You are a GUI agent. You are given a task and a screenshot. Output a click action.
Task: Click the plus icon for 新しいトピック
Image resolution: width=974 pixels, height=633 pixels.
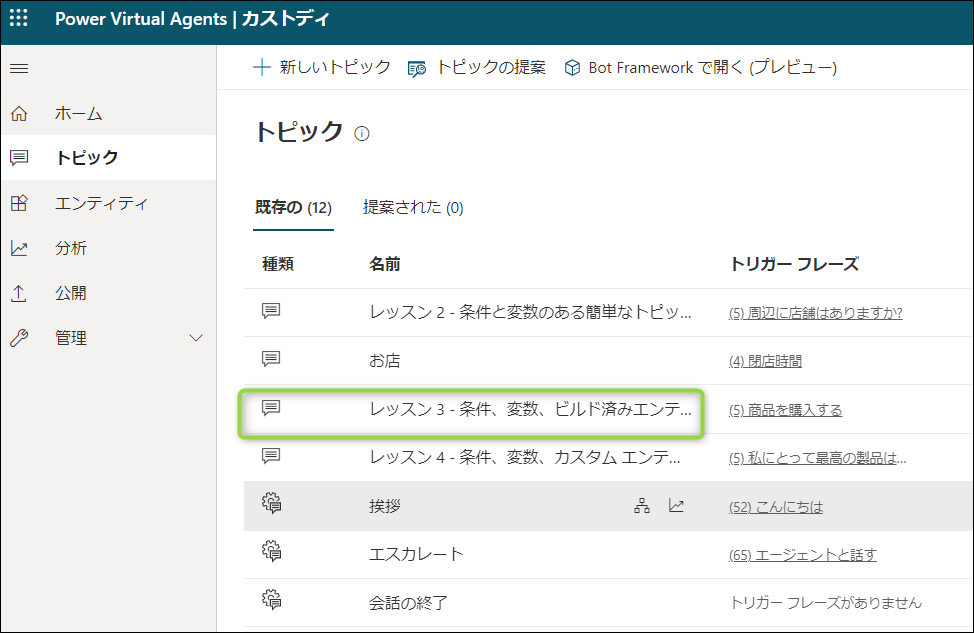[x=262, y=67]
